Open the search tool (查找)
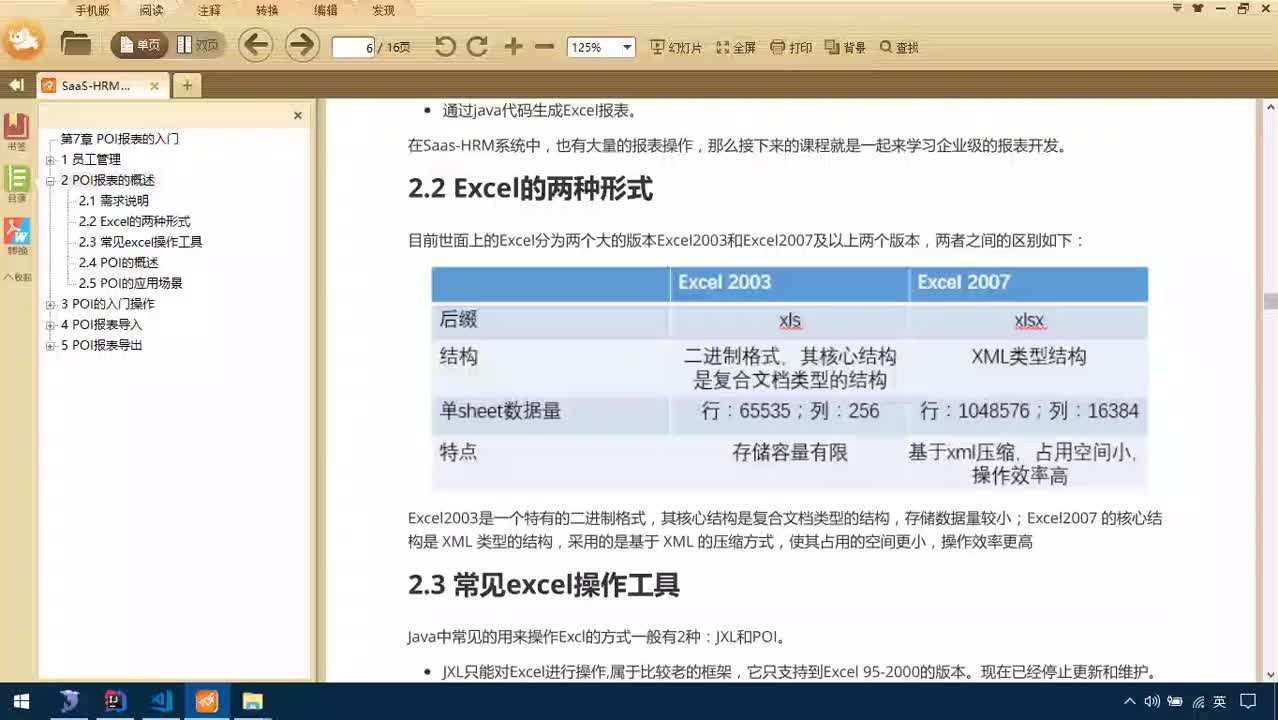Image resolution: width=1278 pixels, height=720 pixels. (x=899, y=47)
